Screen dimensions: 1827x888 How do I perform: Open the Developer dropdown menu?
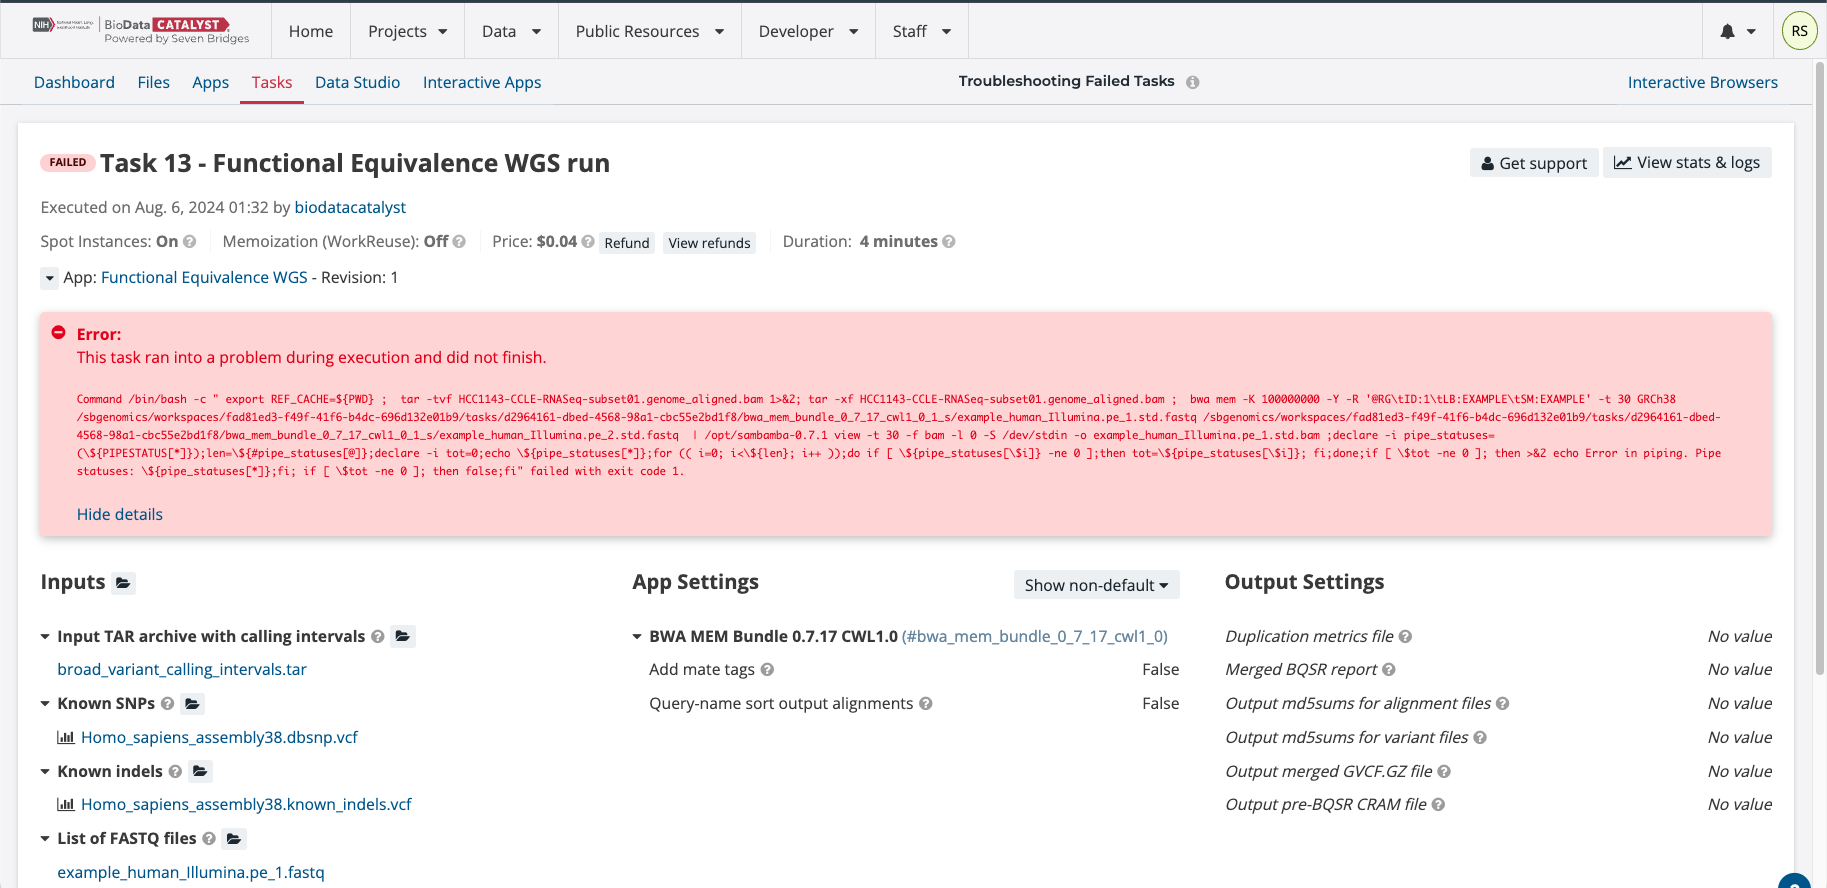pyautogui.click(x=808, y=31)
